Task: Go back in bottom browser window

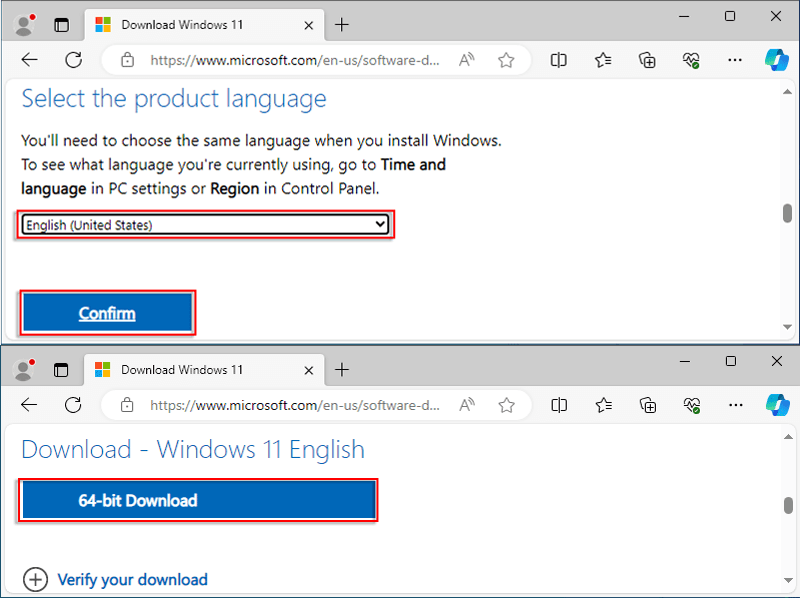Action: click(29, 405)
